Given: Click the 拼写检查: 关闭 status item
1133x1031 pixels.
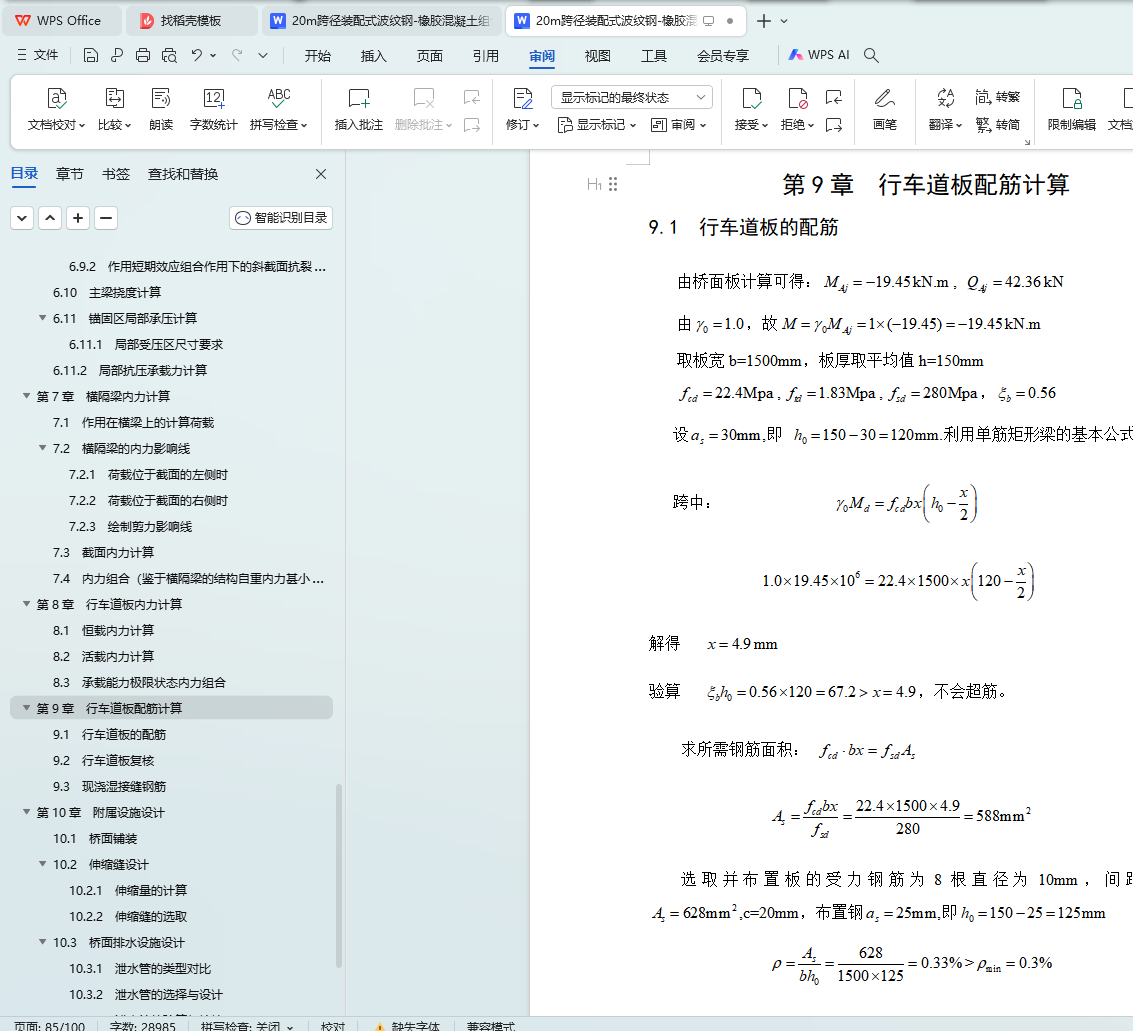Looking at the screenshot, I should (246, 1025).
